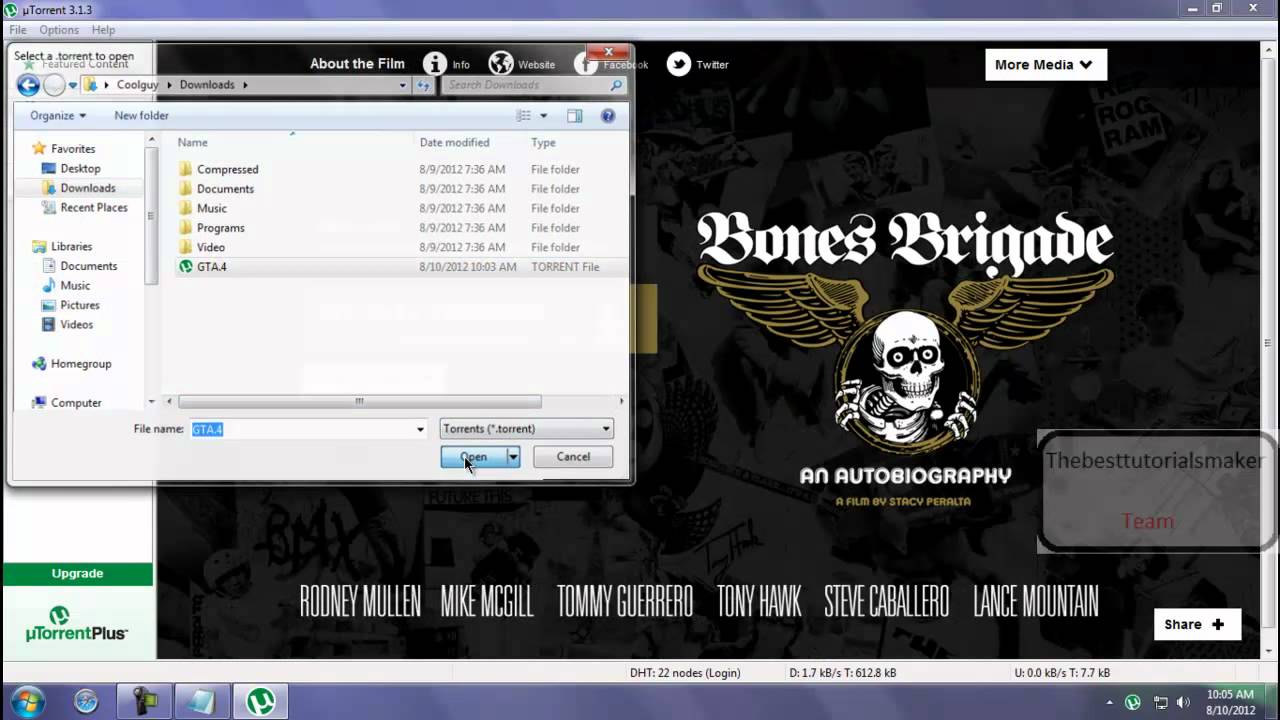Image resolution: width=1280 pixels, height=720 pixels.
Task: Click the Open button split arrow
Action: tap(512, 457)
